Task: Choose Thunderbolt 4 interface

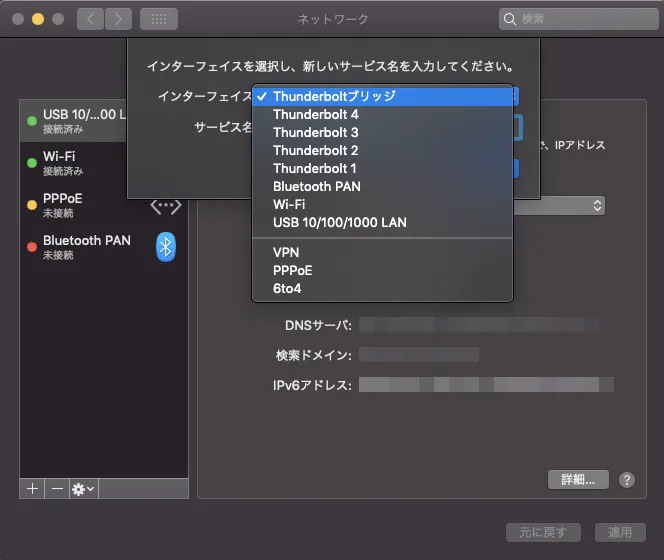Action: click(382, 114)
